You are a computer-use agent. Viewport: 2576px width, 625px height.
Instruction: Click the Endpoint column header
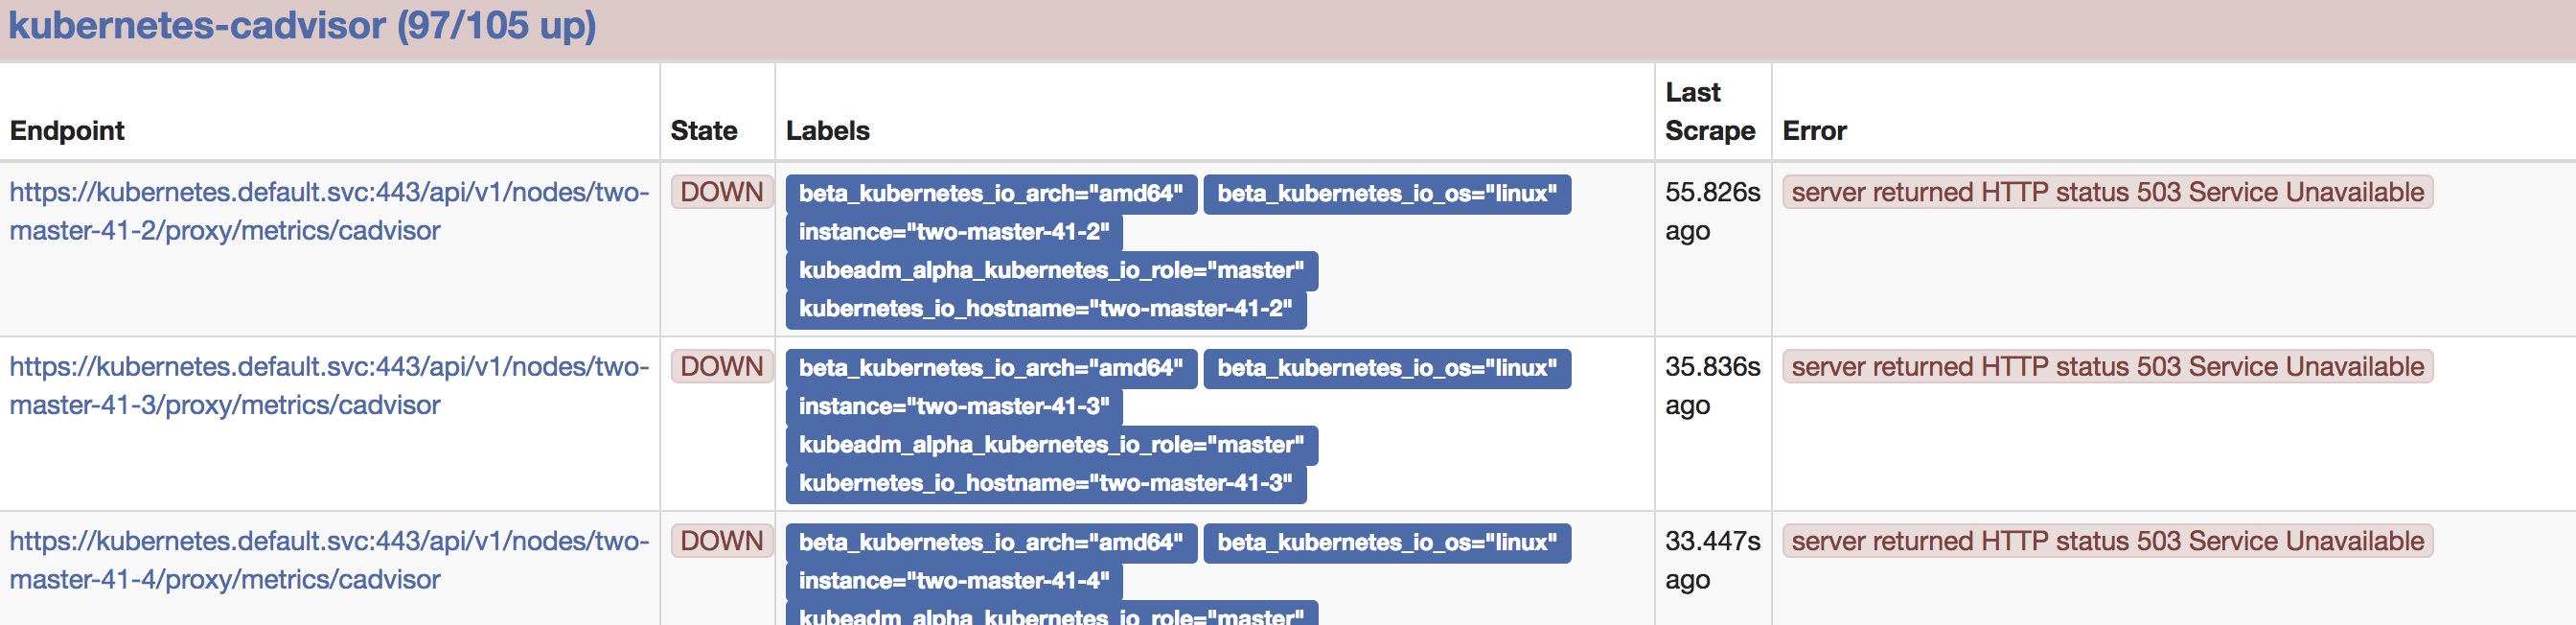click(67, 131)
